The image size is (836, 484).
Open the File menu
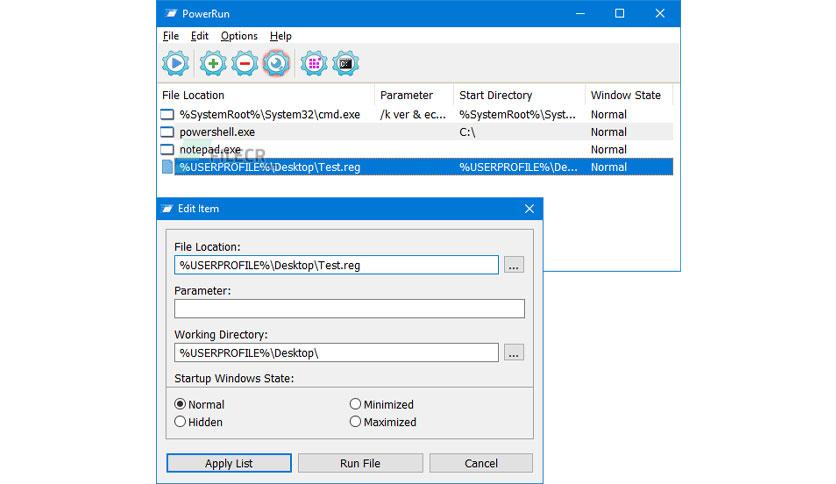point(171,36)
